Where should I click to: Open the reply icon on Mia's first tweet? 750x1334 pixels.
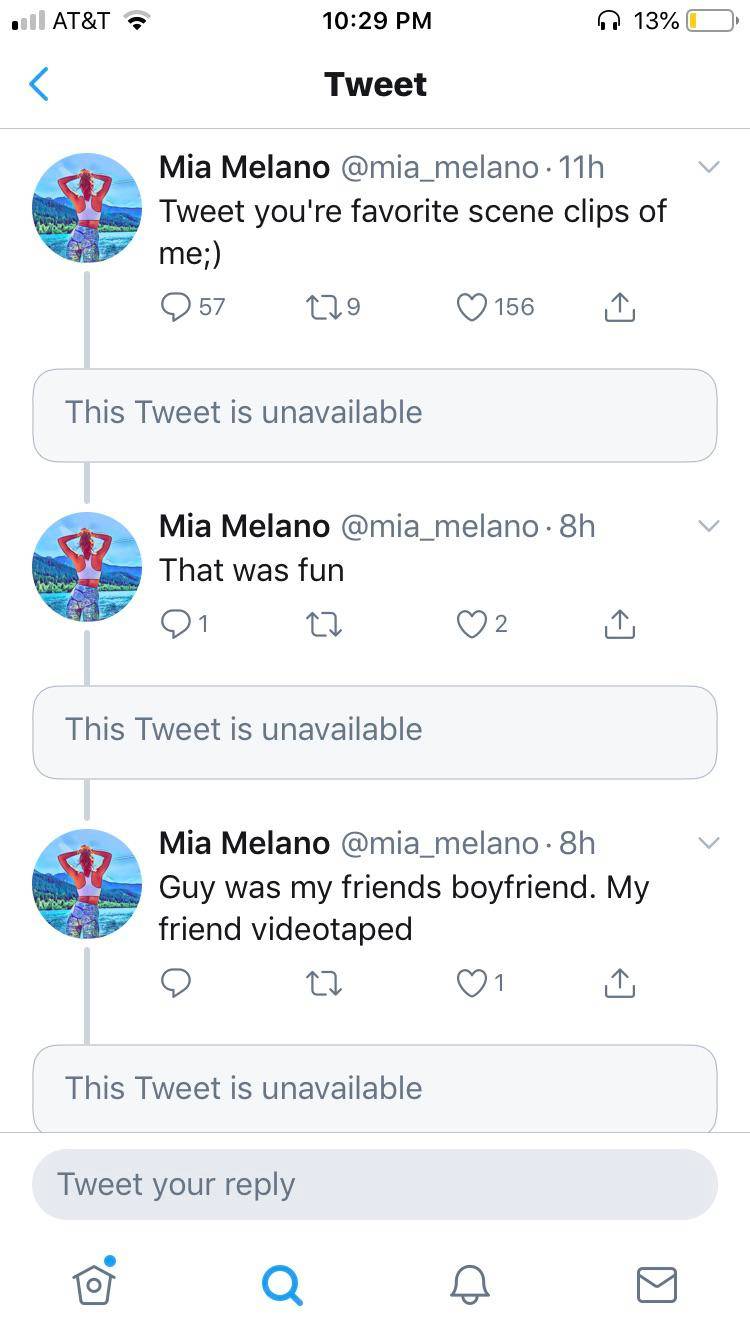(176, 307)
